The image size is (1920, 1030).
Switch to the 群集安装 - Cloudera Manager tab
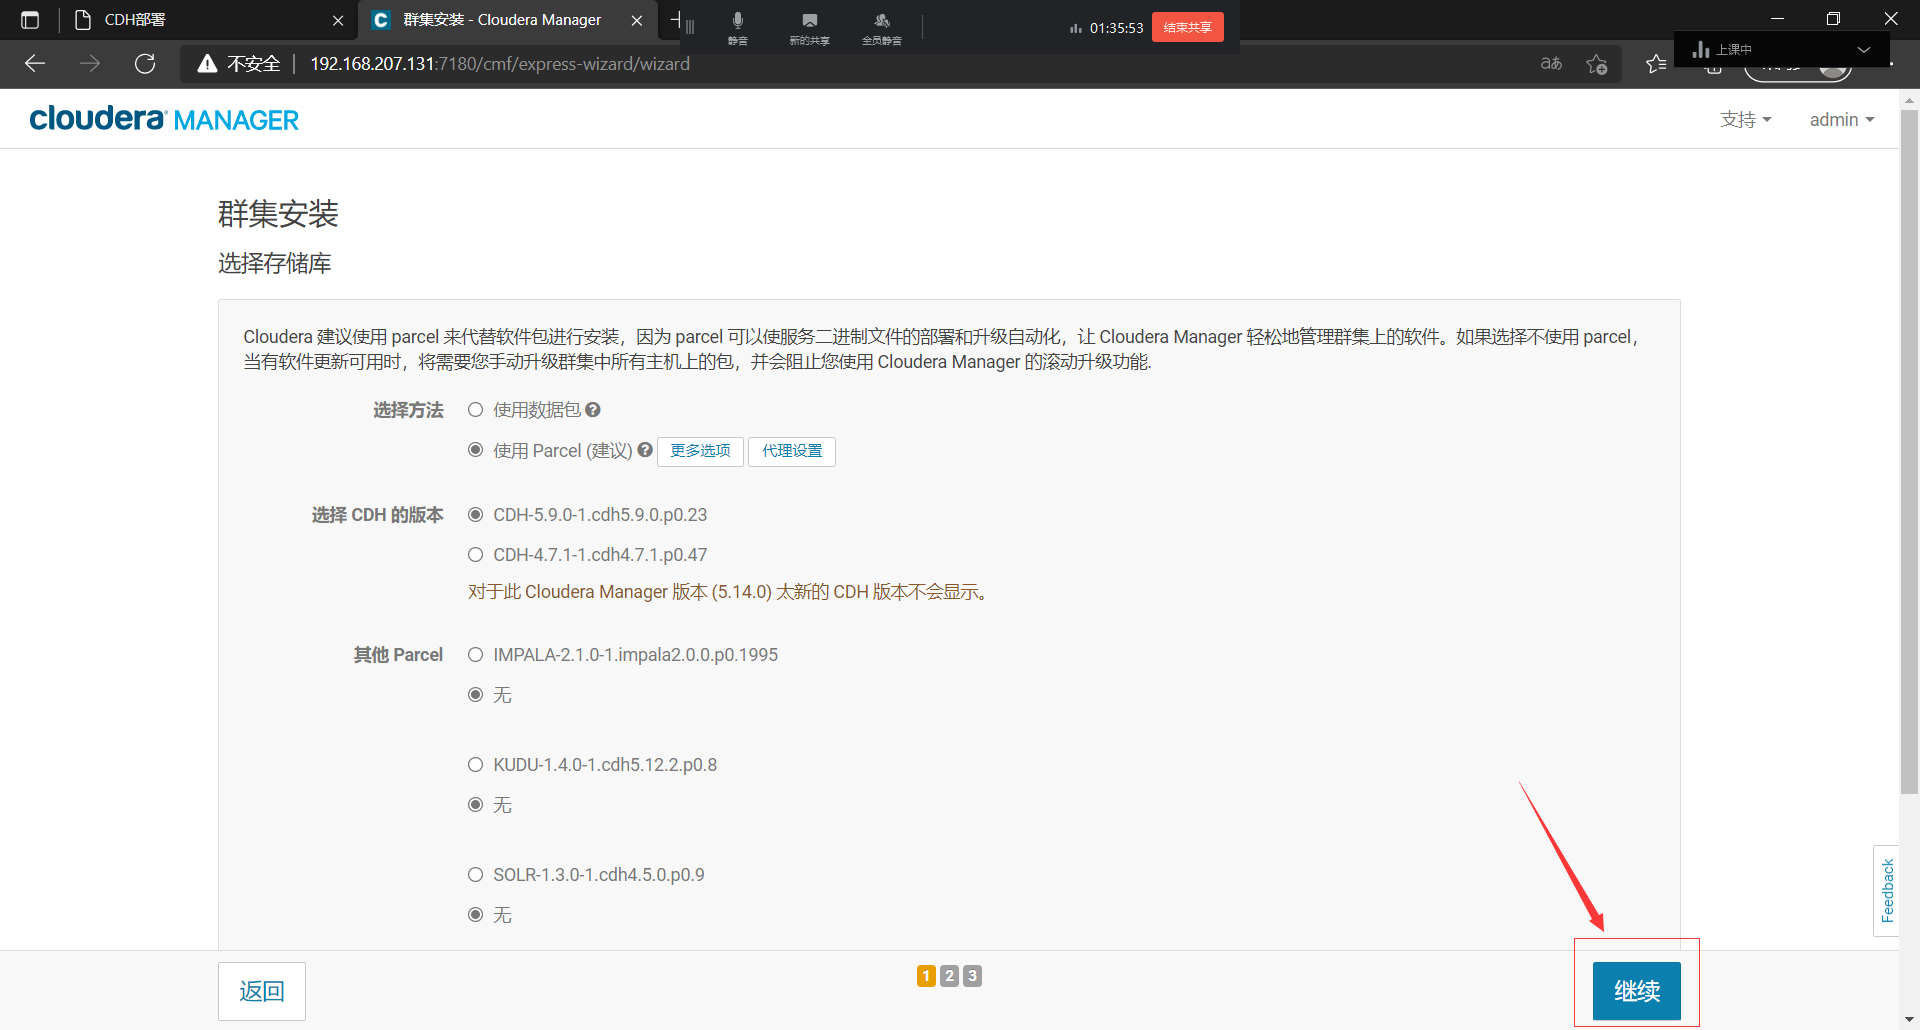(507, 20)
